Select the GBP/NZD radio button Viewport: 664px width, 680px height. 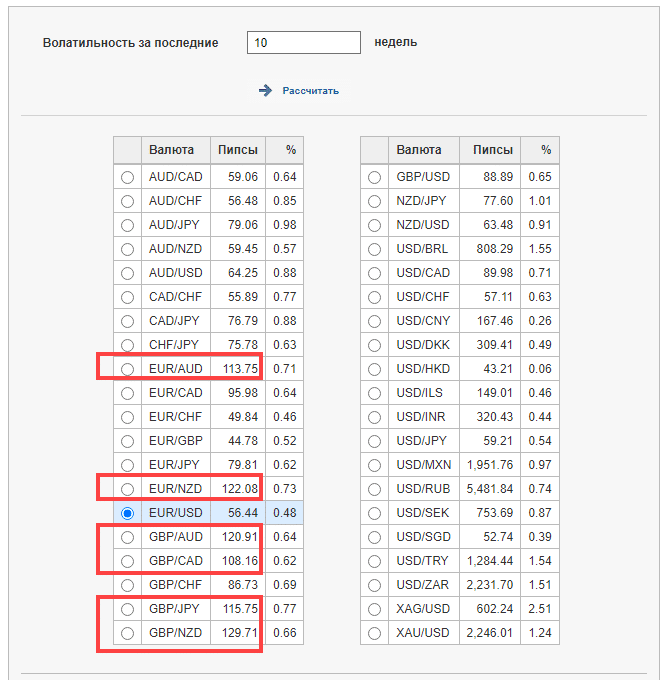pyautogui.click(x=127, y=633)
